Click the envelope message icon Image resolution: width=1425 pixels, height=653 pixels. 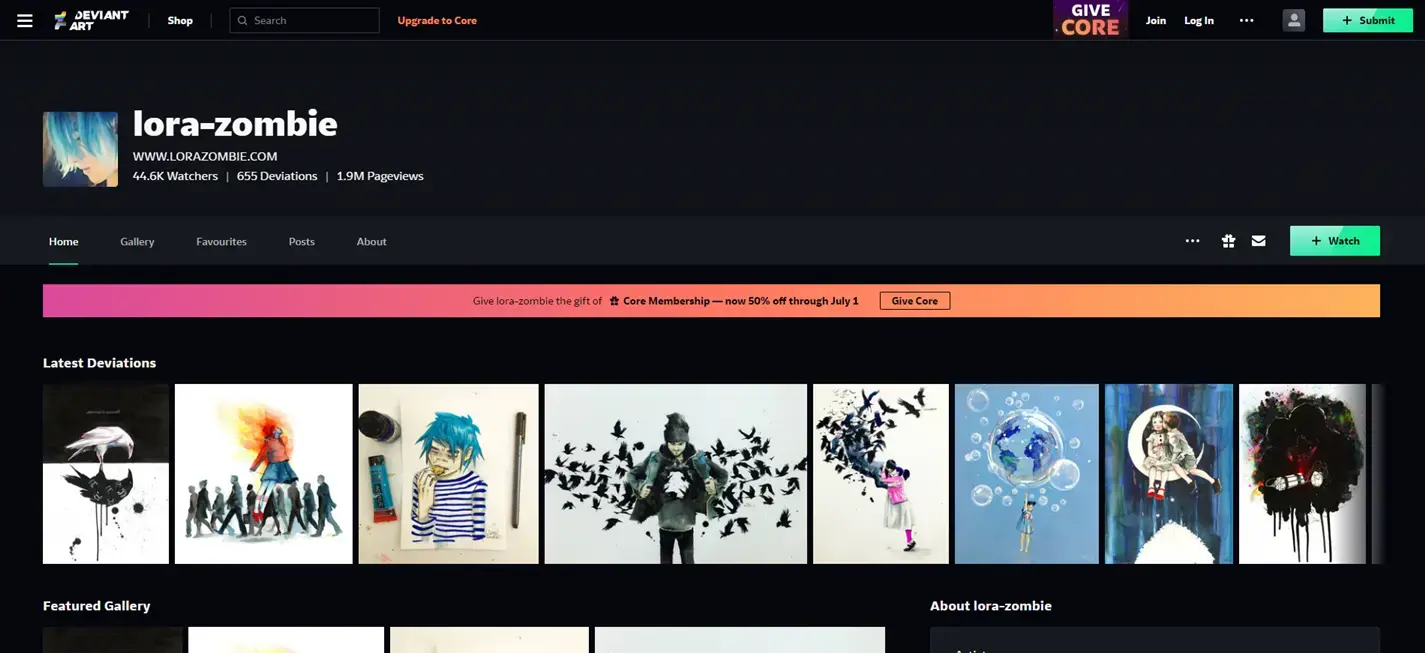tap(1259, 241)
